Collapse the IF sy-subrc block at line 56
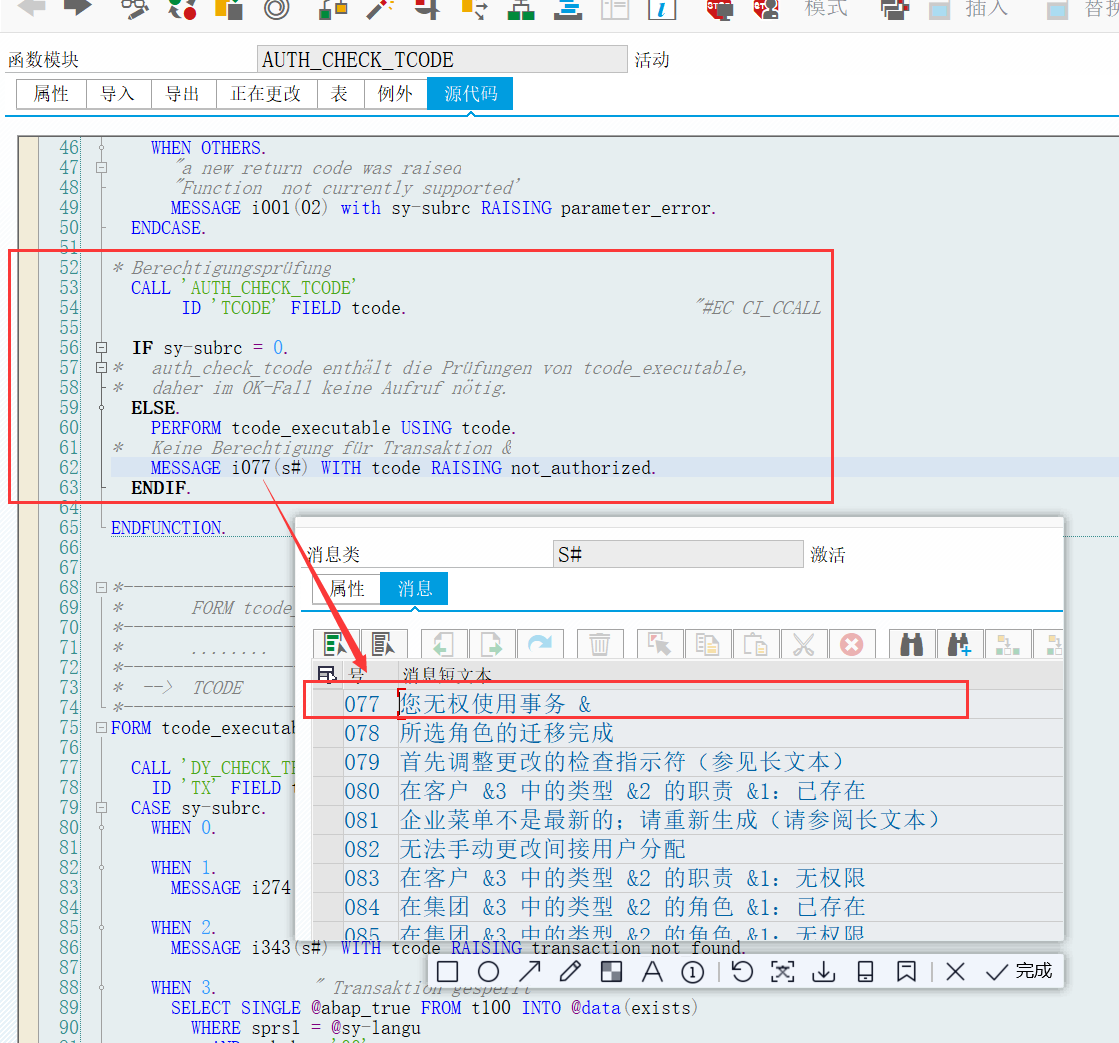Screen dimensions: 1119x1043 pyautogui.click(x=101, y=348)
